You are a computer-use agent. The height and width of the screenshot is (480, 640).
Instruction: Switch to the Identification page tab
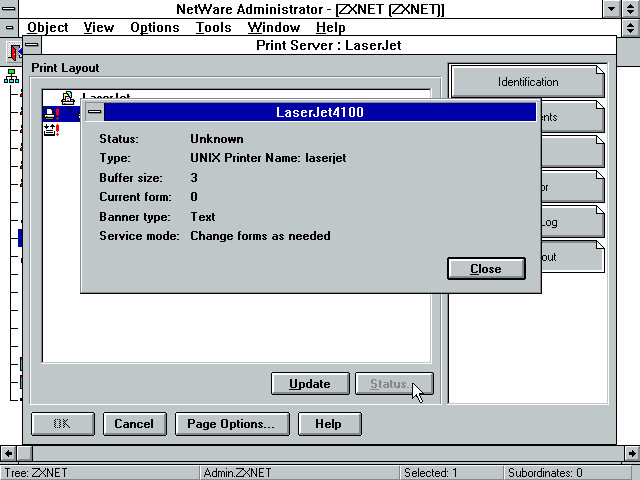click(x=528, y=82)
